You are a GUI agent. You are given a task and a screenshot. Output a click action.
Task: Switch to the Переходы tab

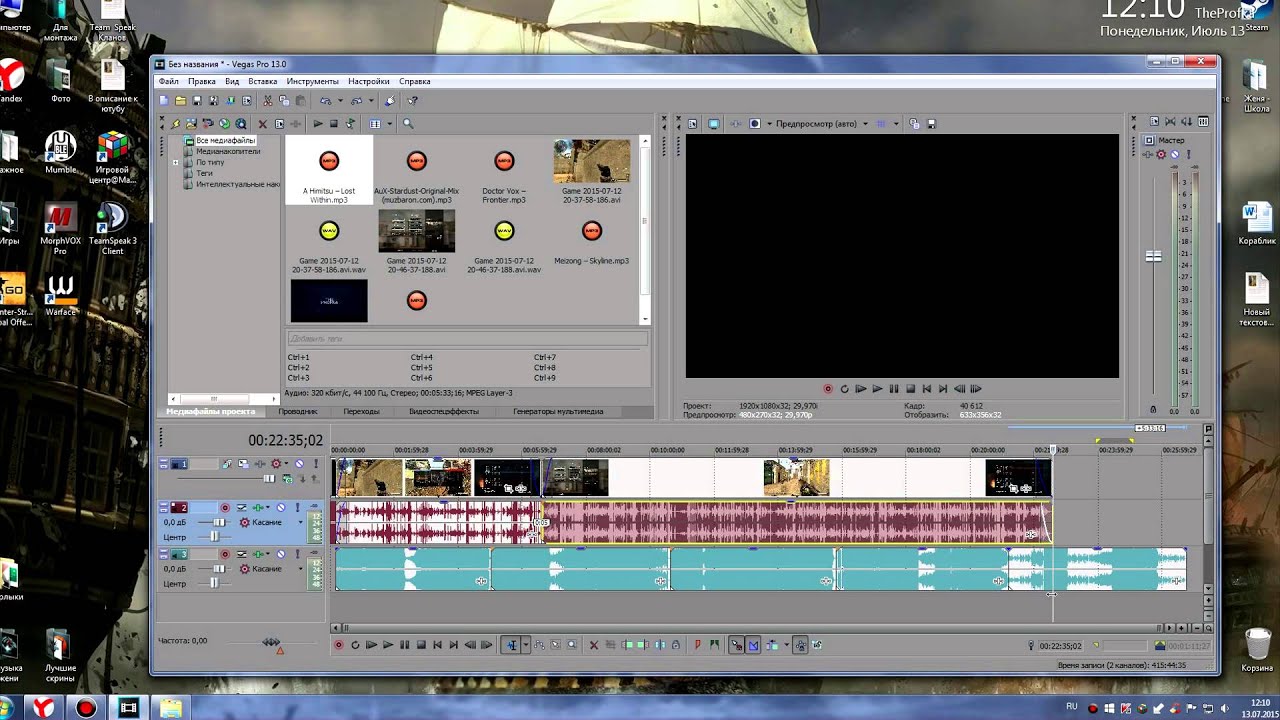[361, 411]
